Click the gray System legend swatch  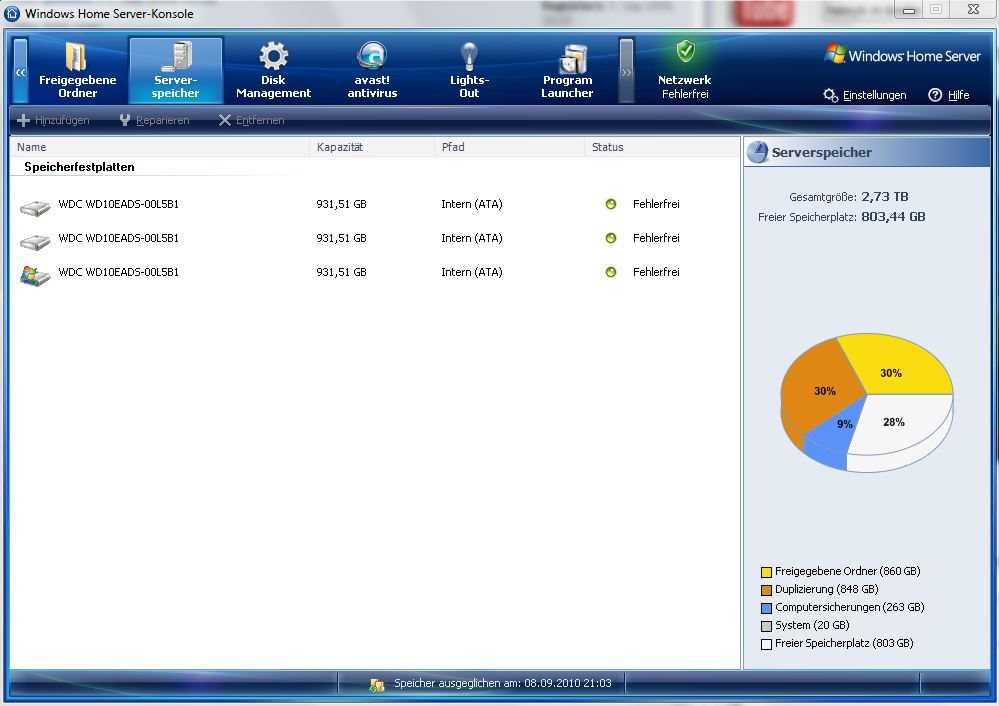point(766,626)
